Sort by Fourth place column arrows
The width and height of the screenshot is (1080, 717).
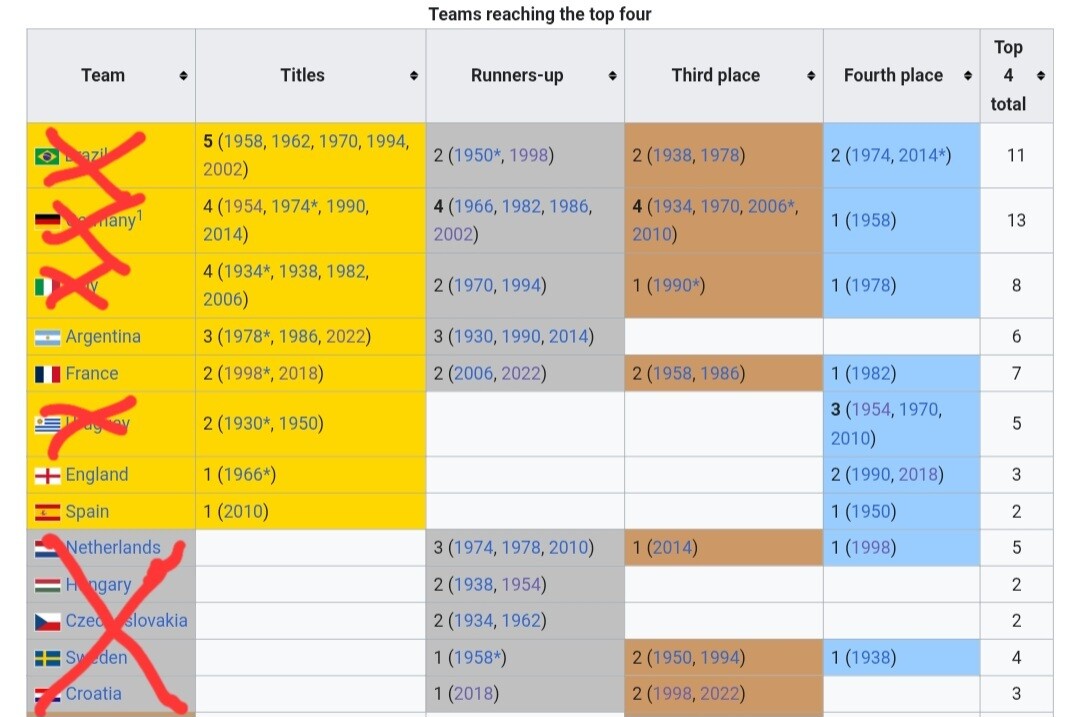tap(968, 76)
